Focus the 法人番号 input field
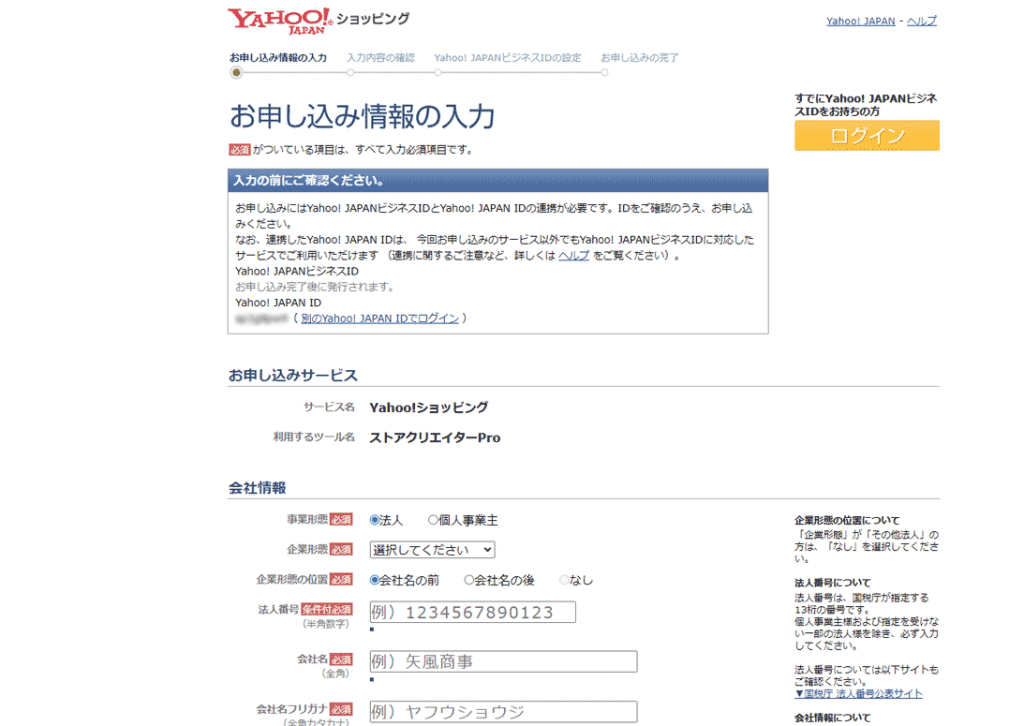The image size is (1024, 726). click(x=472, y=612)
